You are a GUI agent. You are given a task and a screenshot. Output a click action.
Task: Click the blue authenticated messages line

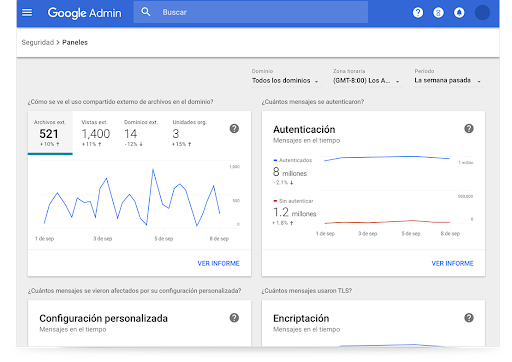tap(387, 157)
